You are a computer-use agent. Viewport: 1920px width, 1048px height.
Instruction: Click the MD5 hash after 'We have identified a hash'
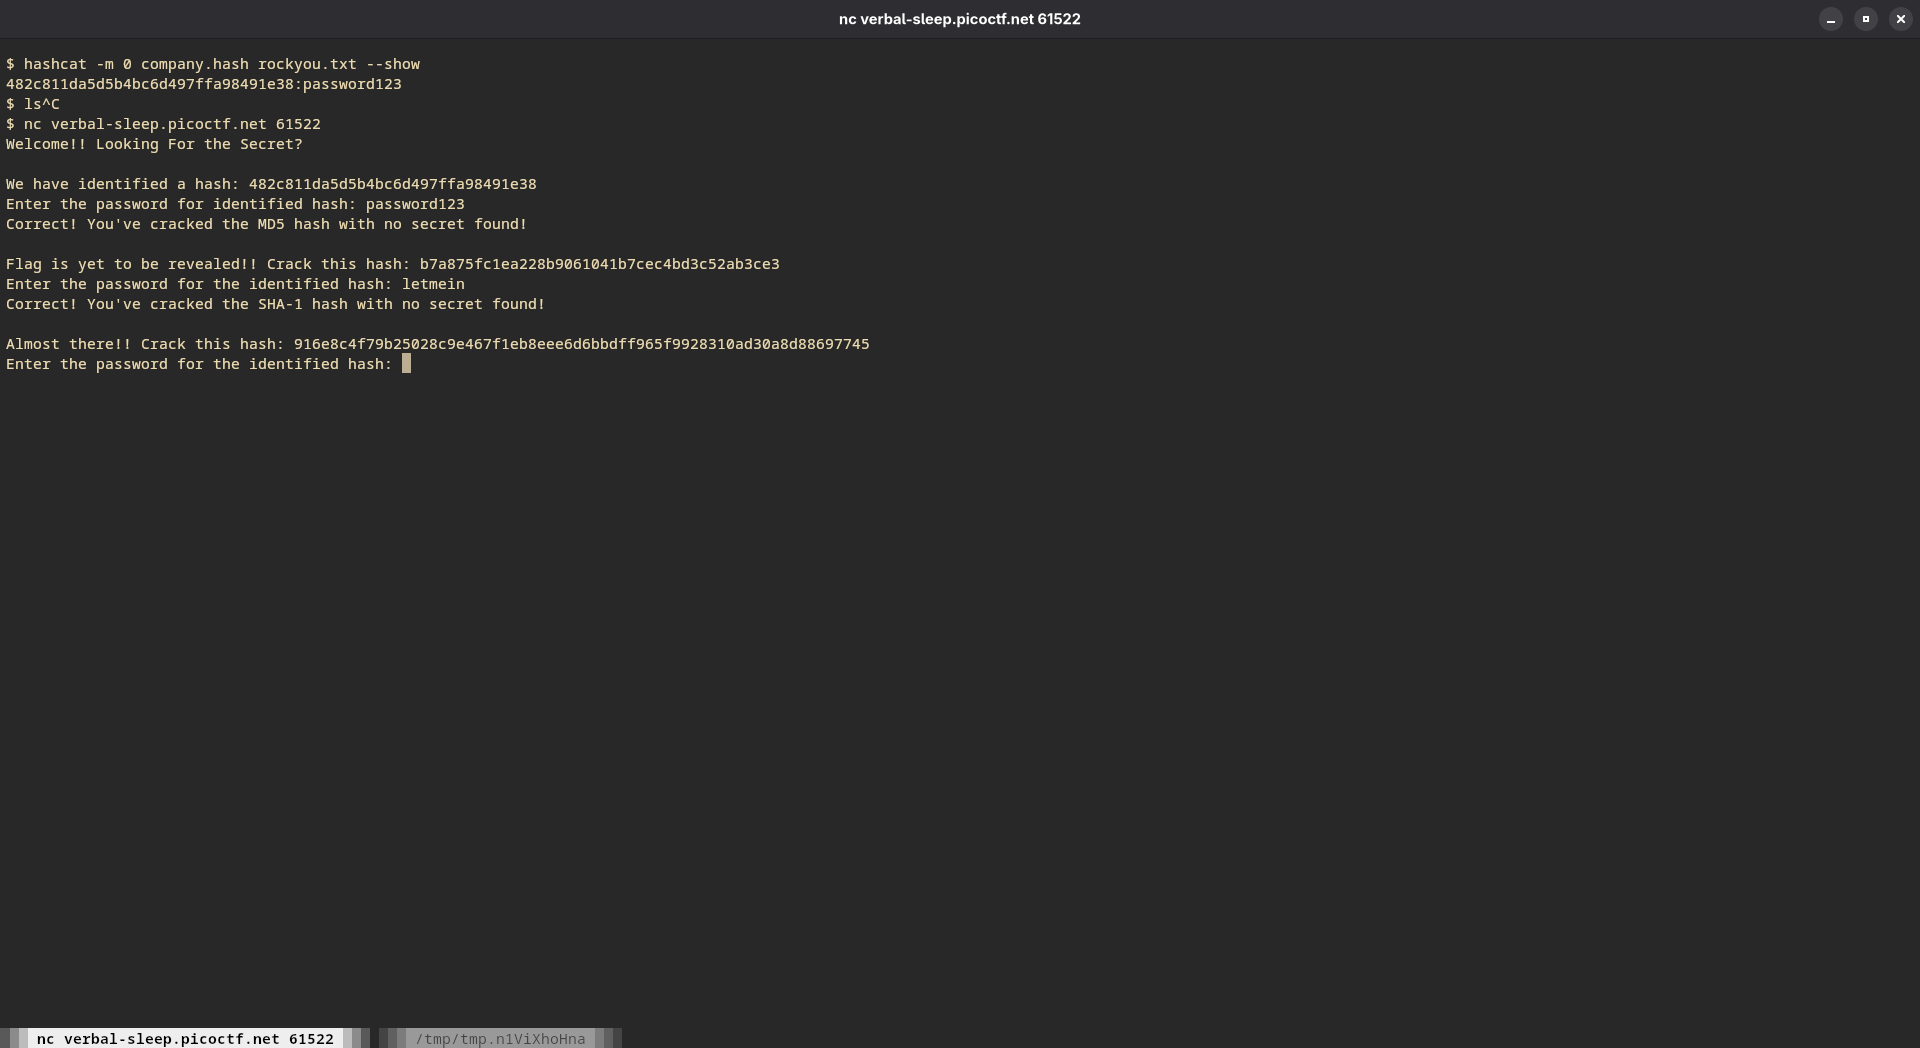coord(392,184)
